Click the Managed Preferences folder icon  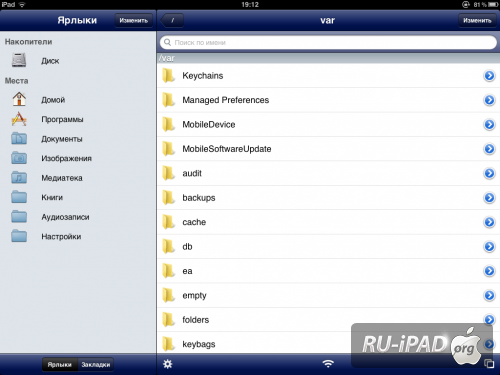(168, 100)
